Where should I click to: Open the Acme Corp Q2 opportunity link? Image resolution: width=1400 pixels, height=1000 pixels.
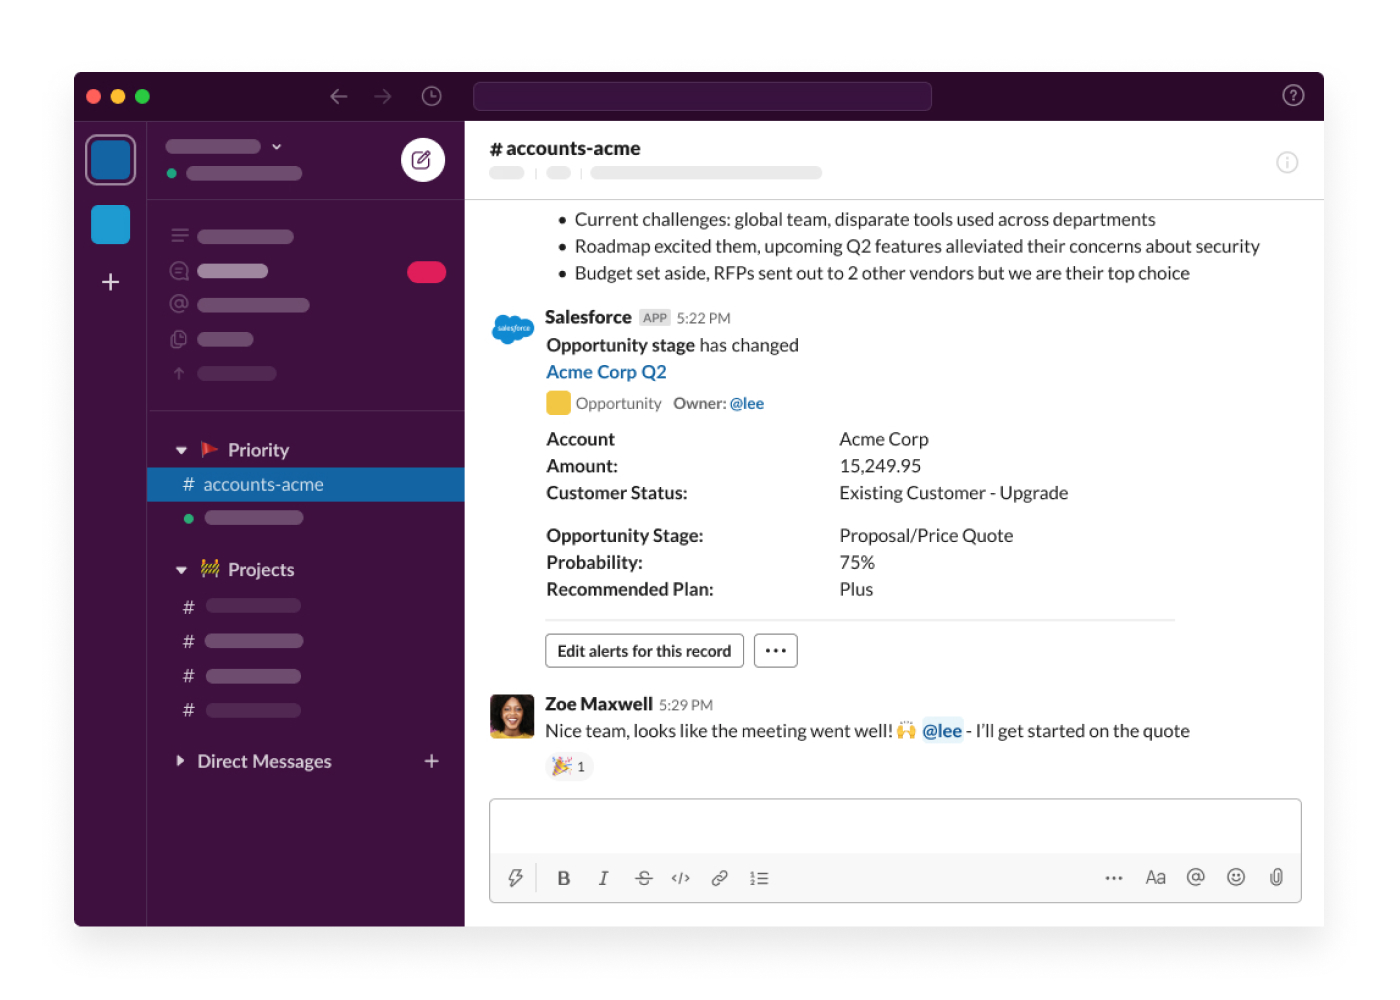605,371
